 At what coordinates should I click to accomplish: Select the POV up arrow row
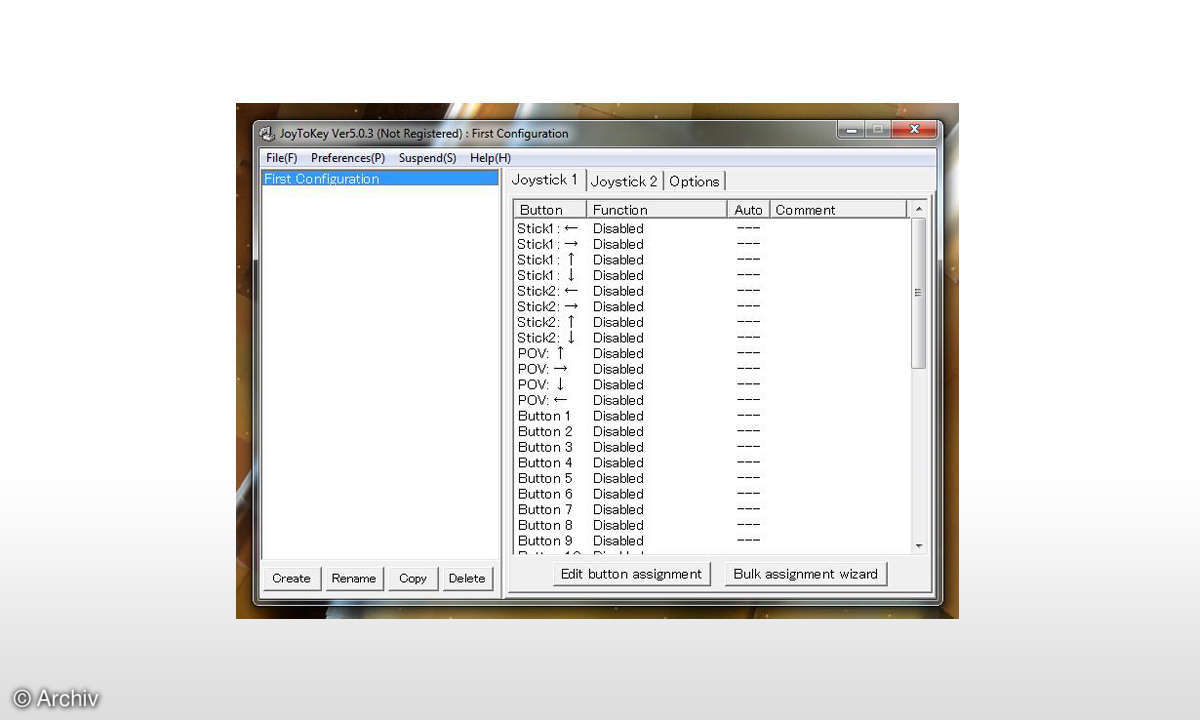712,353
